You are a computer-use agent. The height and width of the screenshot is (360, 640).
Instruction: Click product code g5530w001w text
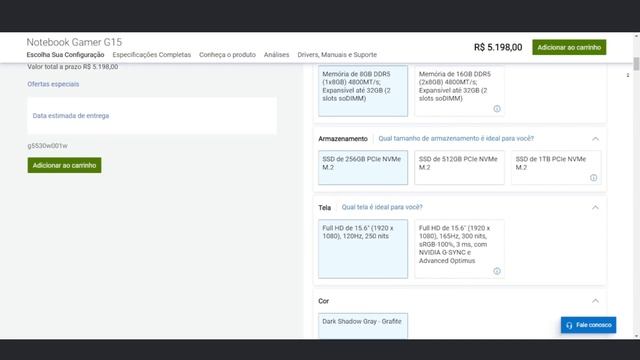pos(47,146)
